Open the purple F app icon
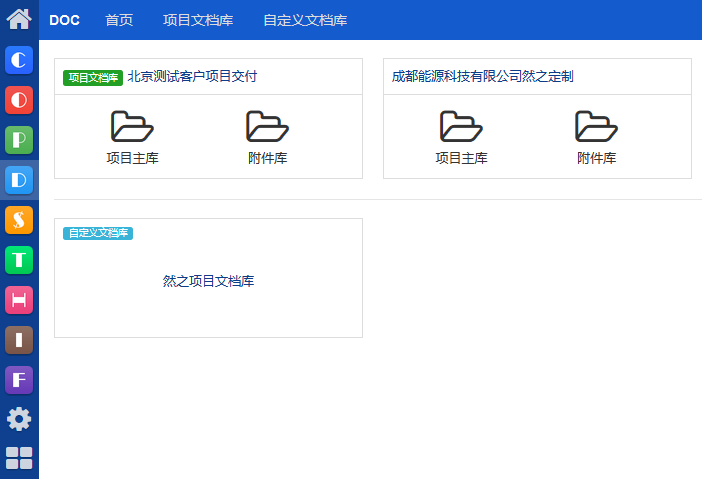702x479 pixels. point(19,380)
